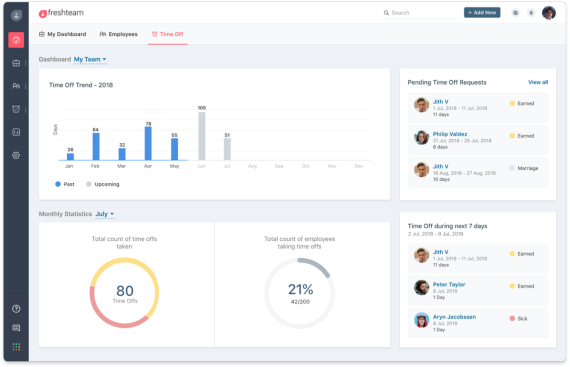Open the user avatar in top right
Screen dimensions: 570x367
[x=549, y=13]
